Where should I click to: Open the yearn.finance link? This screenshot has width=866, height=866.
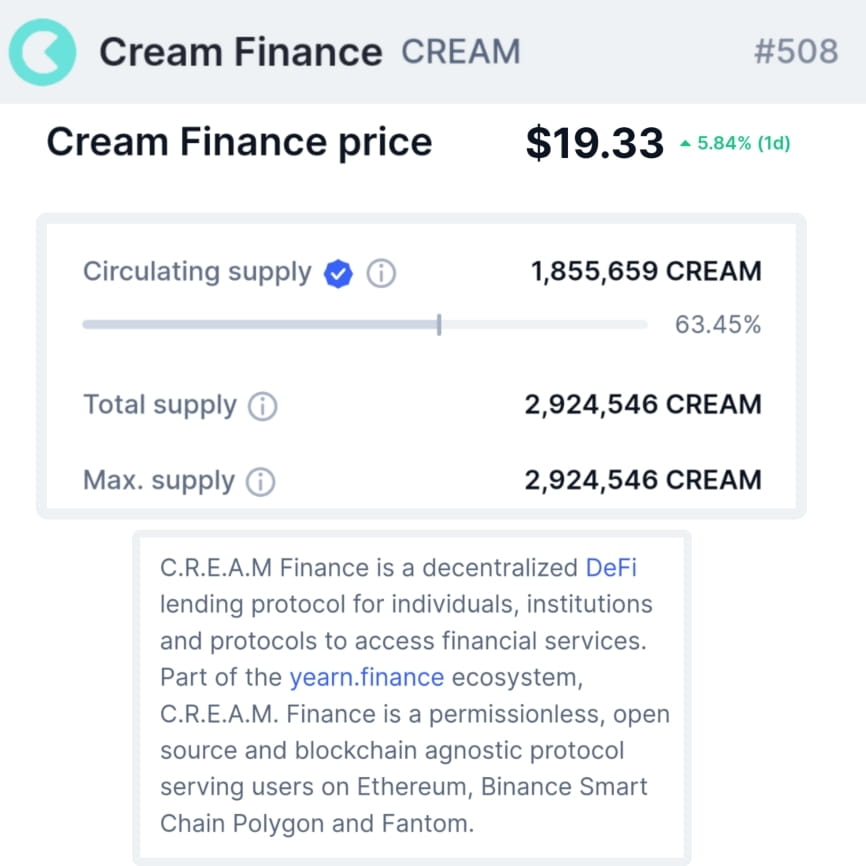[366, 677]
